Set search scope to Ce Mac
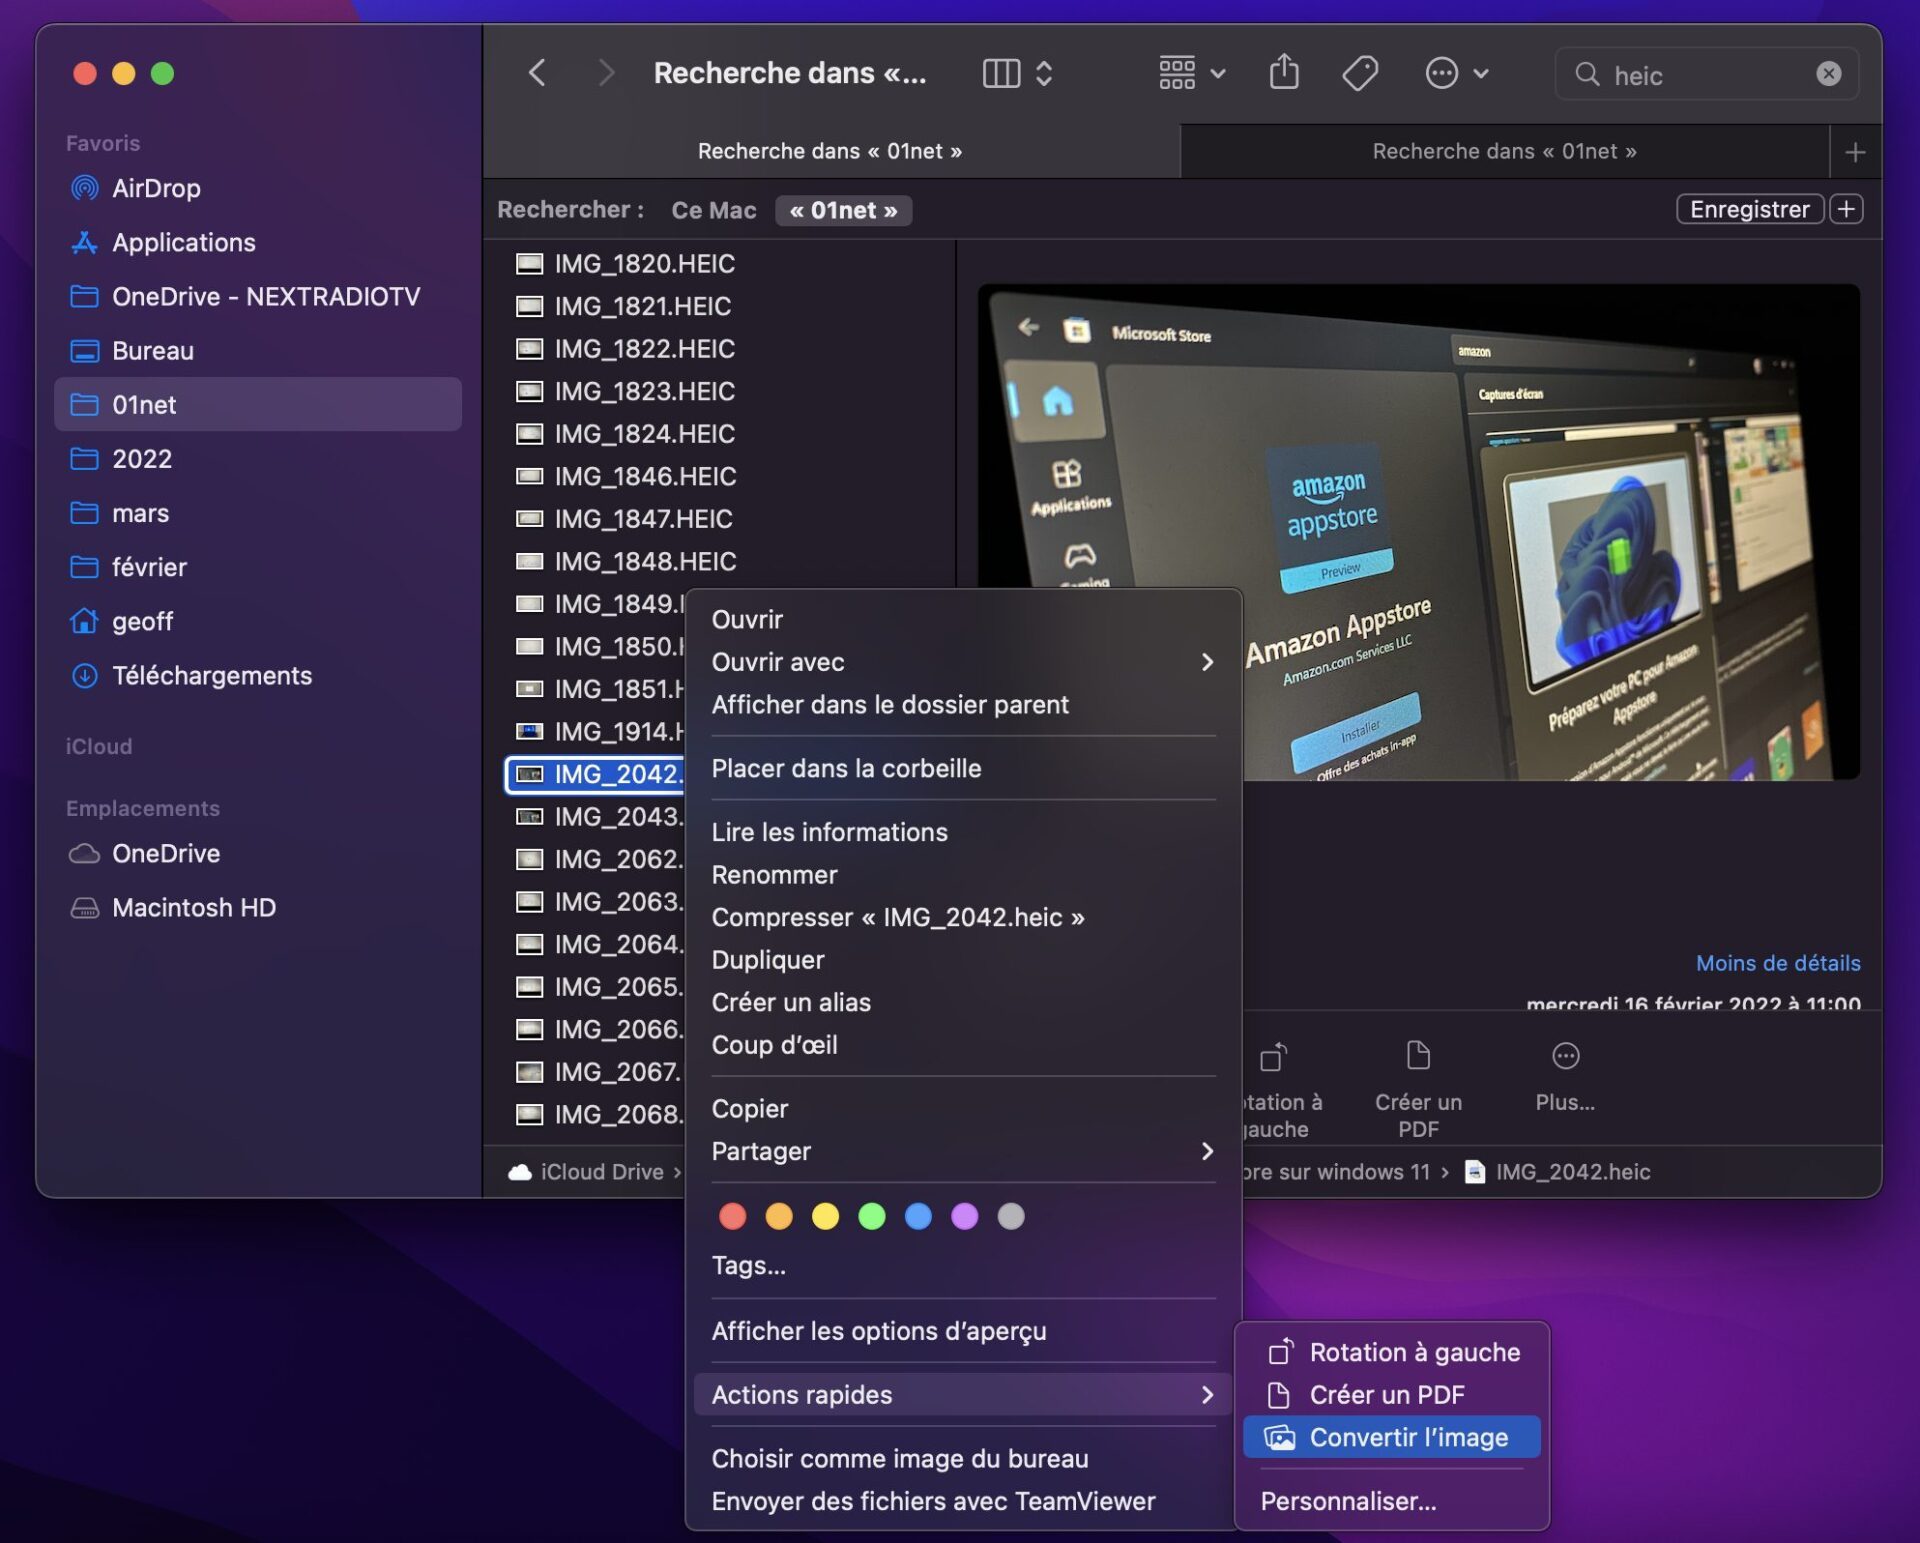The image size is (1920, 1543). [x=713, y=210]
